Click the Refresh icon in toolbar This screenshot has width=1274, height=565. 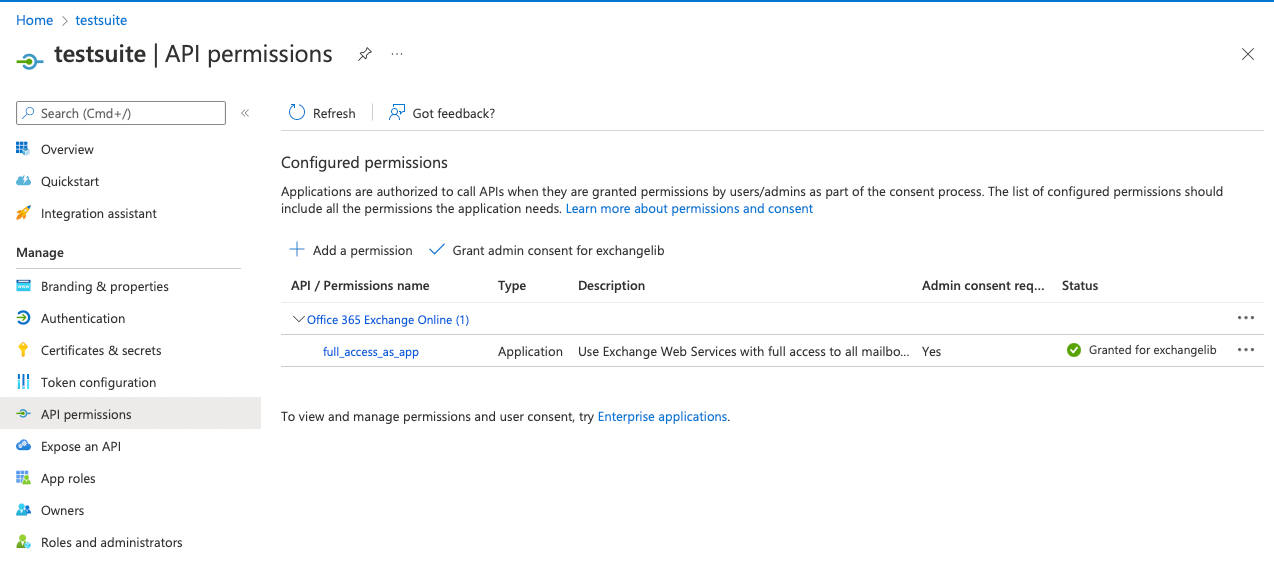297,112
